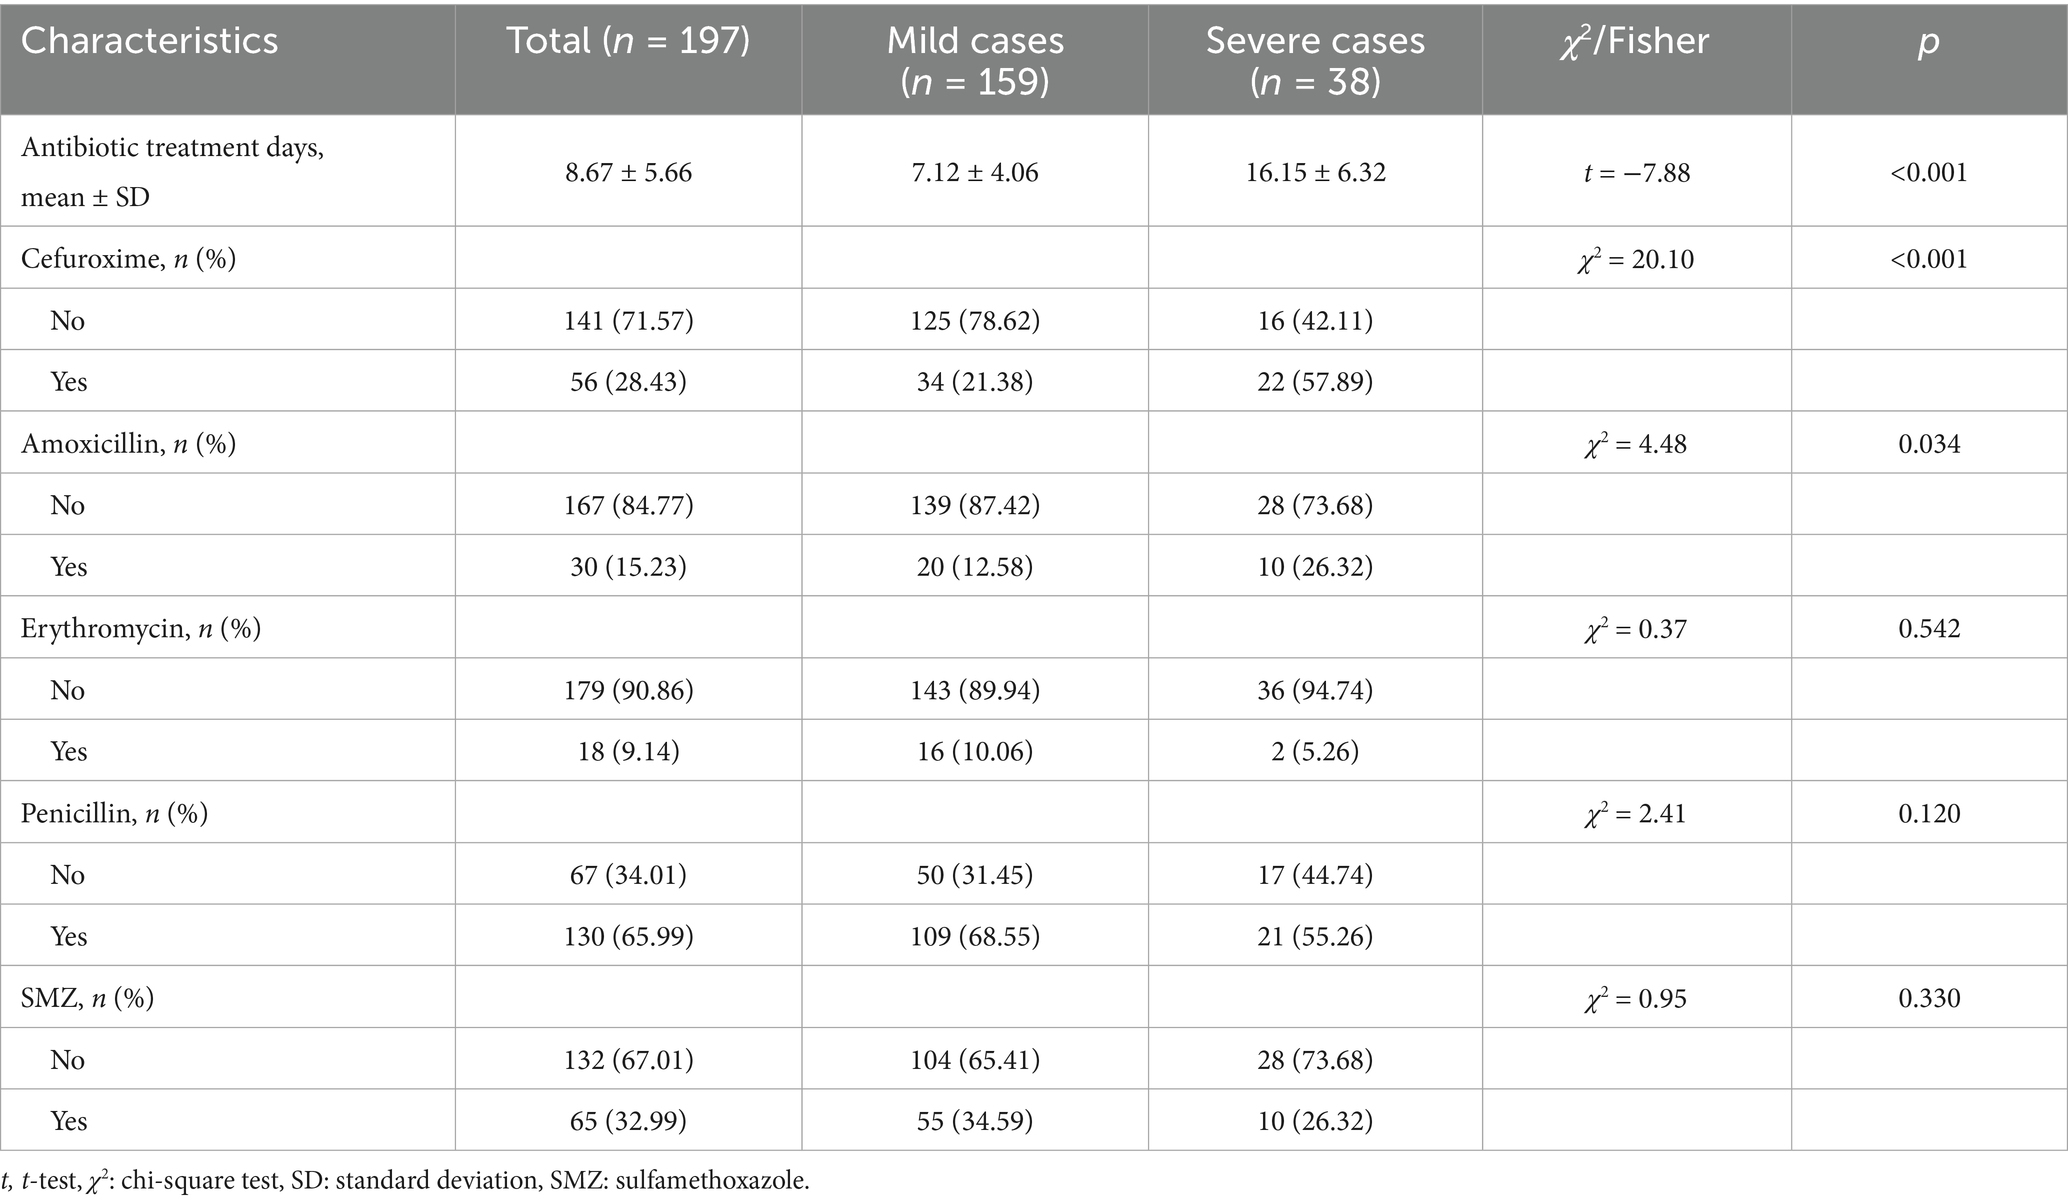Select the Penicillin, n (%) row label
2068x1202 pixels.
(x=115, y=813)
